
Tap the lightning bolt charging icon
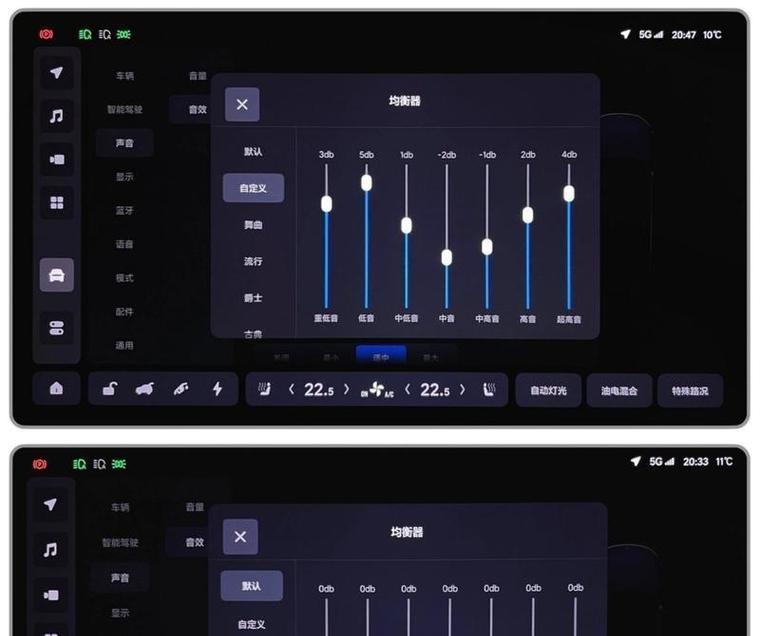coord(217,388)
